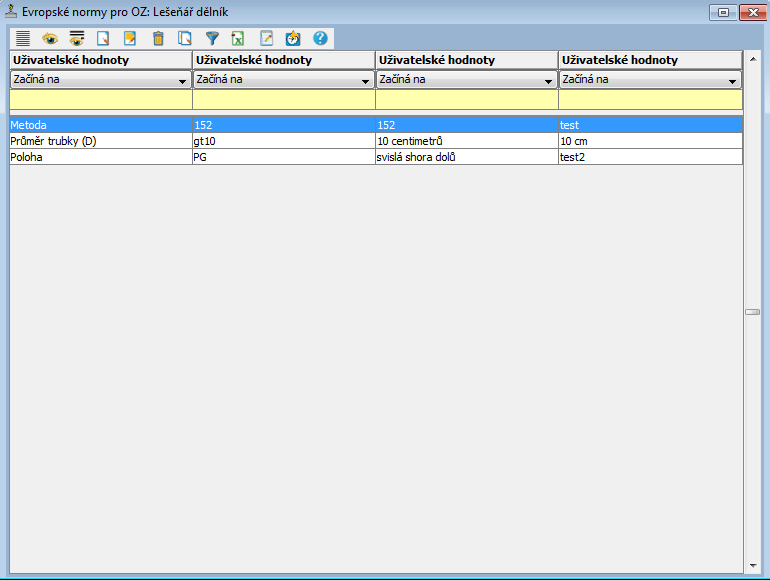Click the yellow page edit record icon
Screen dimensions: 770x580
[130, 39]
